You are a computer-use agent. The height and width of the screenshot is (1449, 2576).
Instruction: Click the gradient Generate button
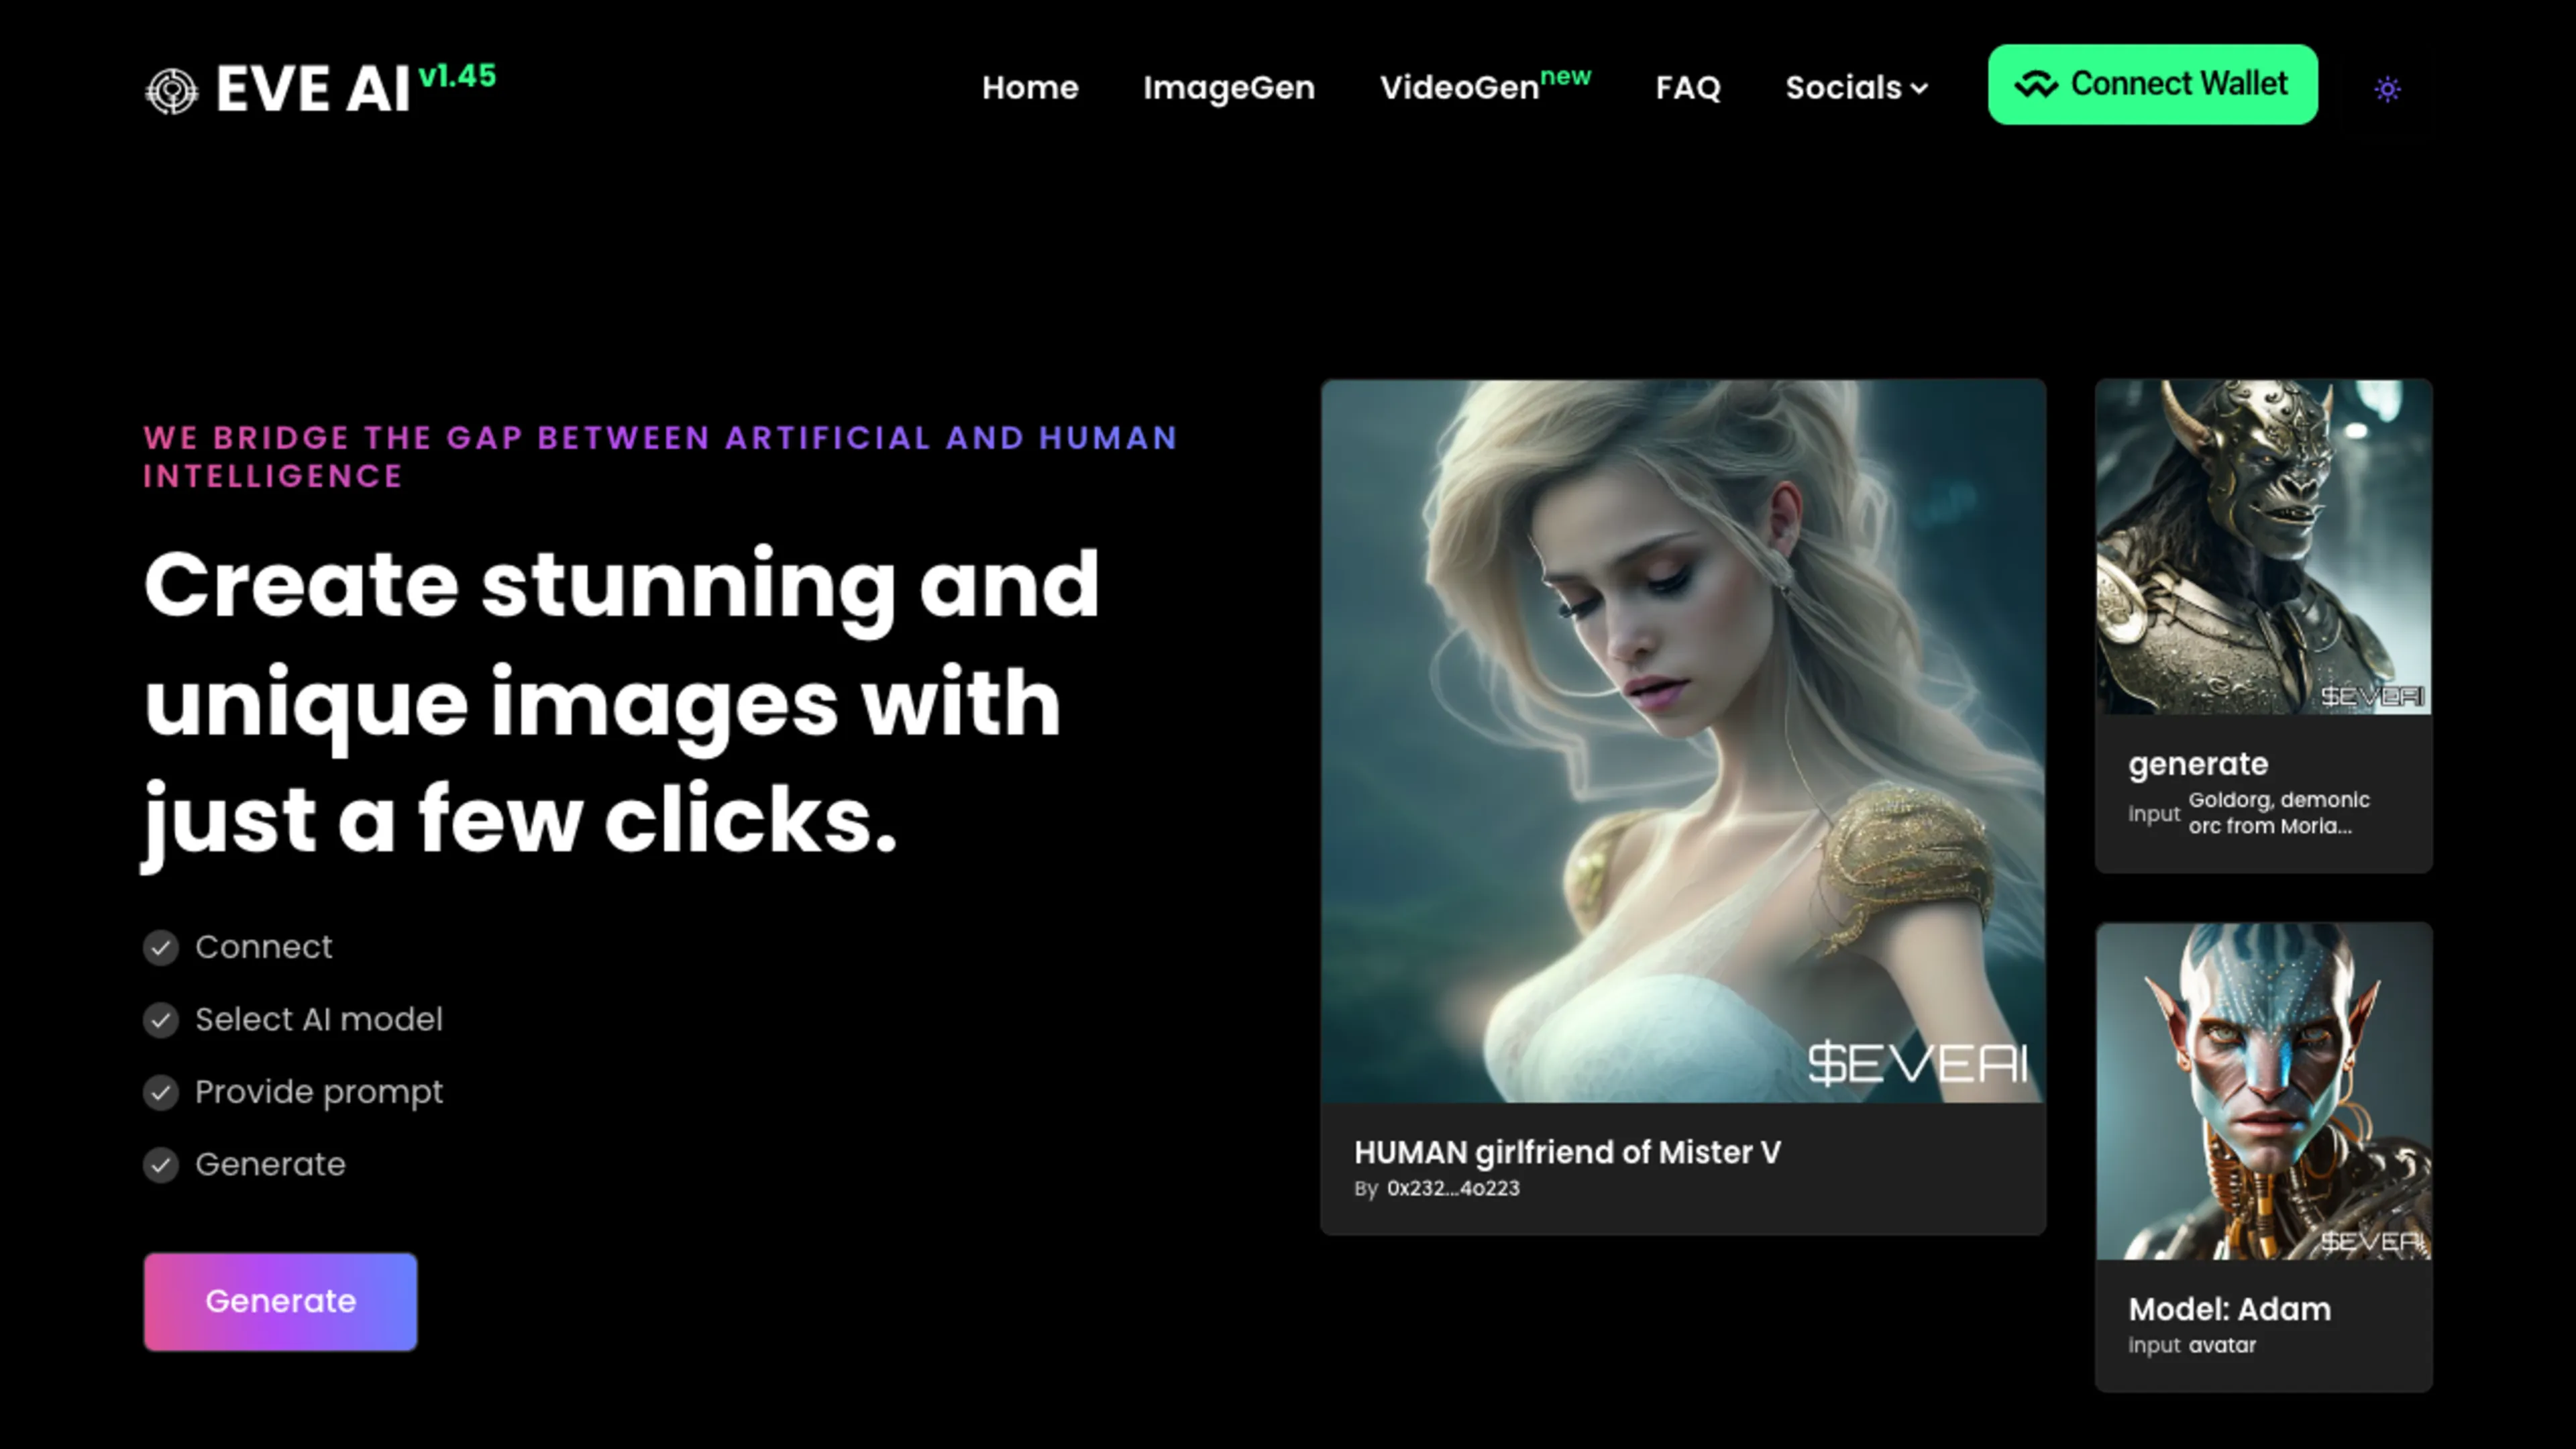pyautogui.click(x=280, y=1301)
